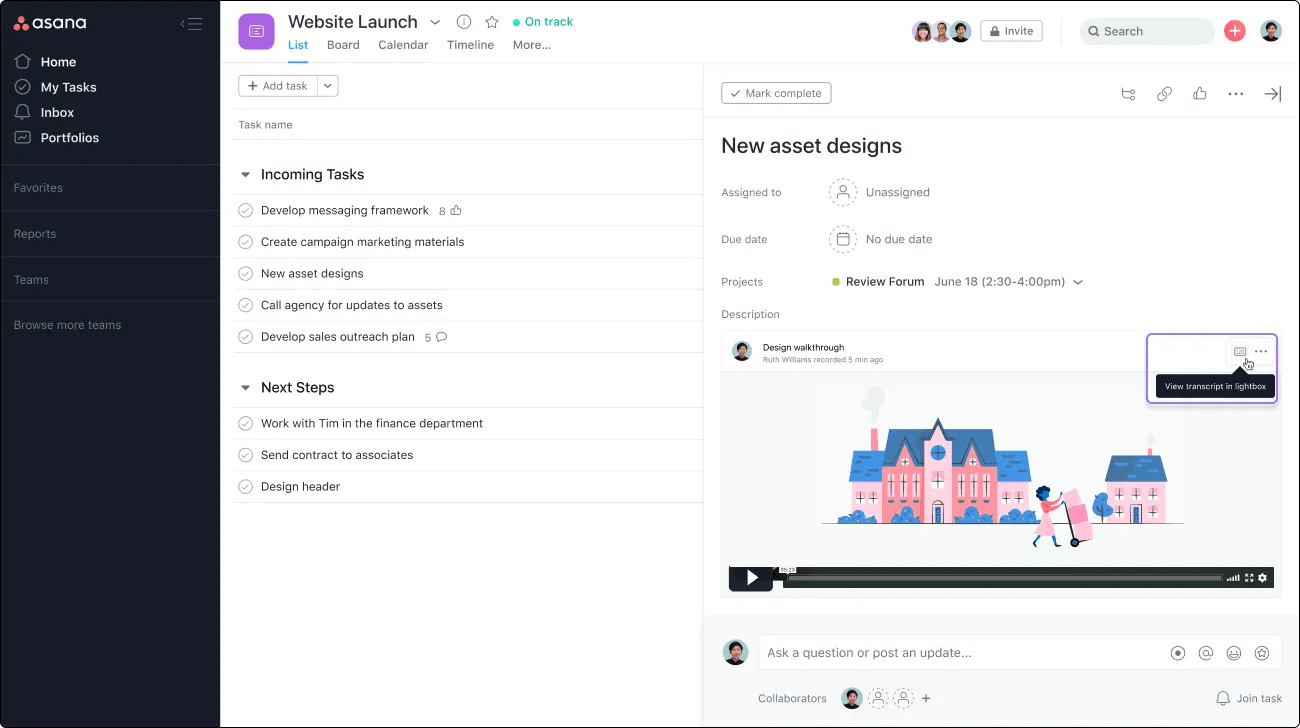Toggle completion circle for 'Send contract to associates'
This screenshot has height=728, width=1300.
(245, 455)
